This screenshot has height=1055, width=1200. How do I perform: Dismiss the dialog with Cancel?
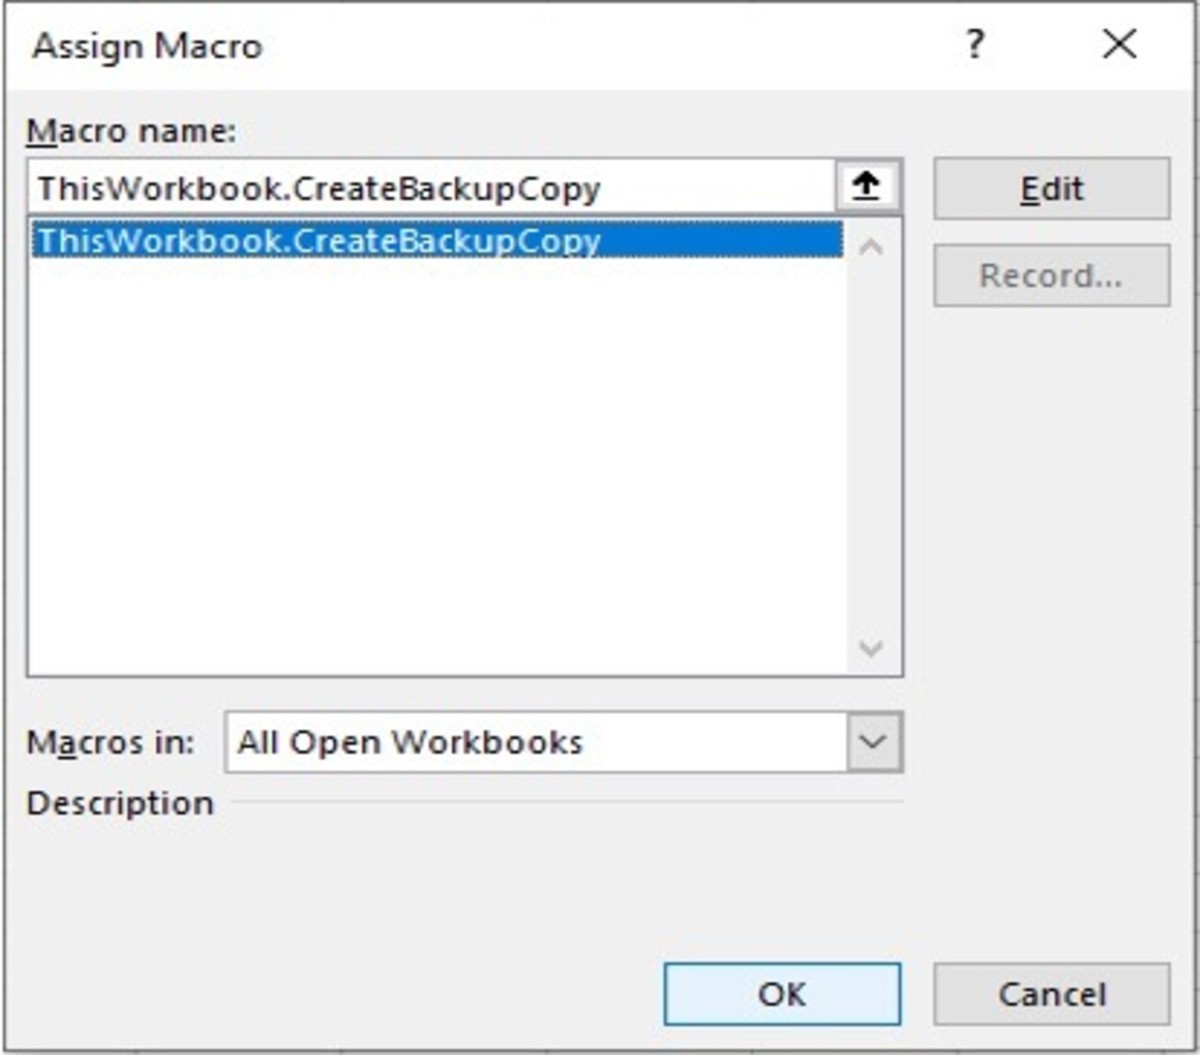click(x=1051, y=994)
